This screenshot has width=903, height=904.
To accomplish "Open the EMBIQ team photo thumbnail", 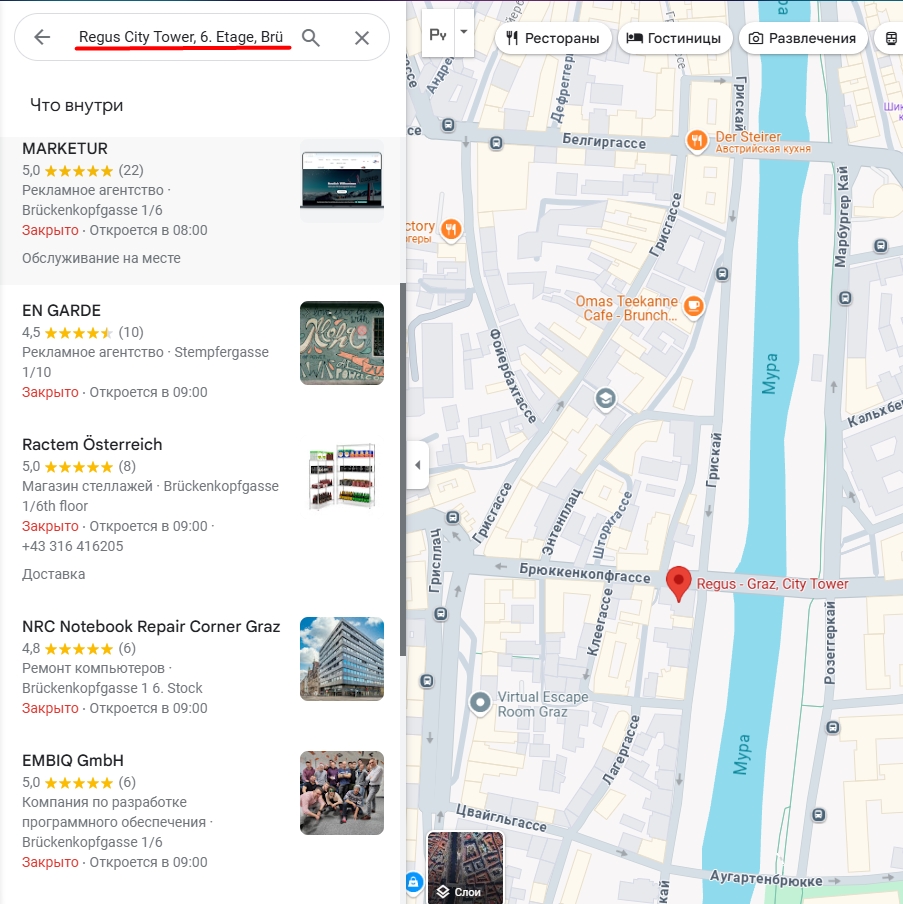I will (342, 793).
